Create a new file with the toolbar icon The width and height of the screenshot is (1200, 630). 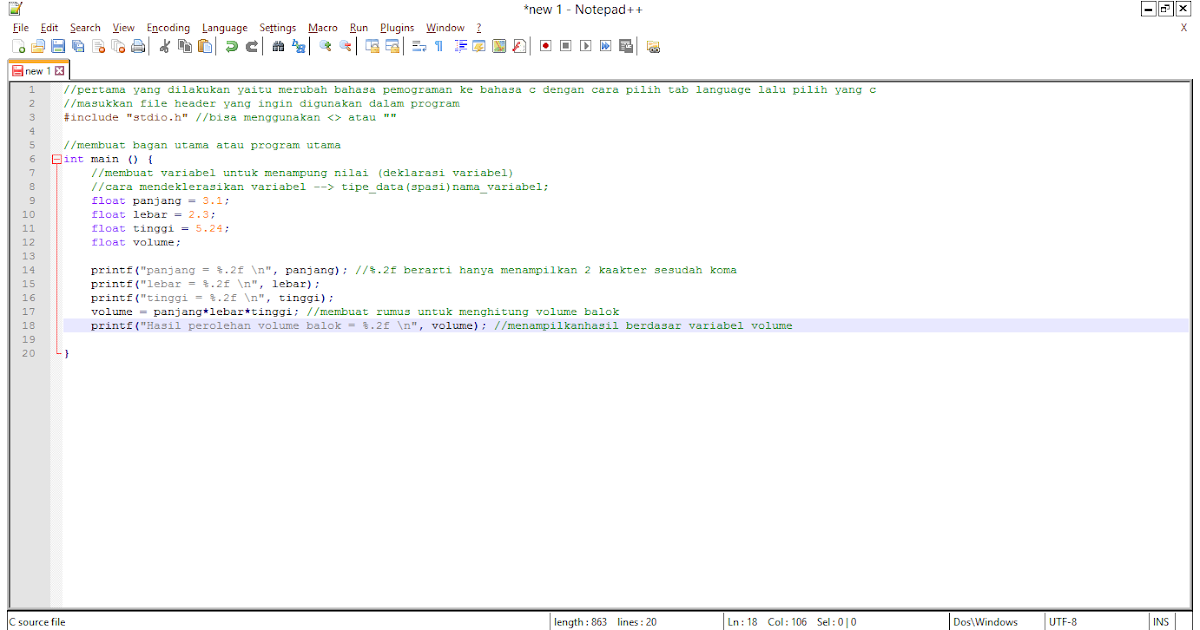point(18,45)
